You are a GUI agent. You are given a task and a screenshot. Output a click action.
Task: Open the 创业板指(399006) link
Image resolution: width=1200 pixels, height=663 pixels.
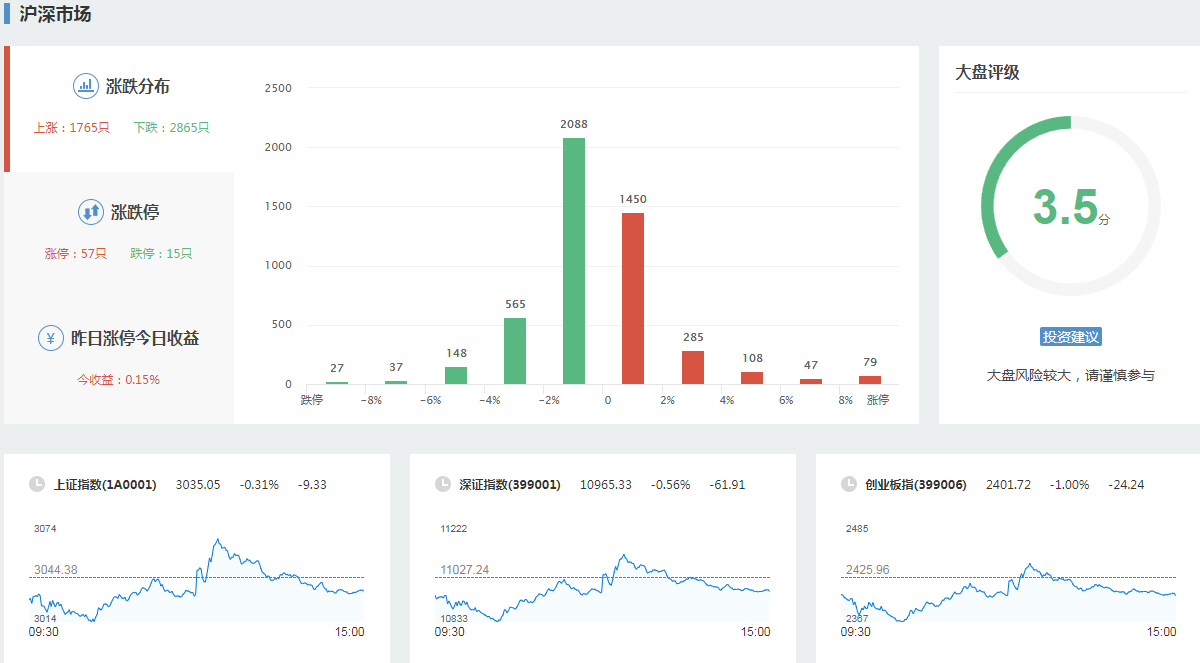pos(916,485)
